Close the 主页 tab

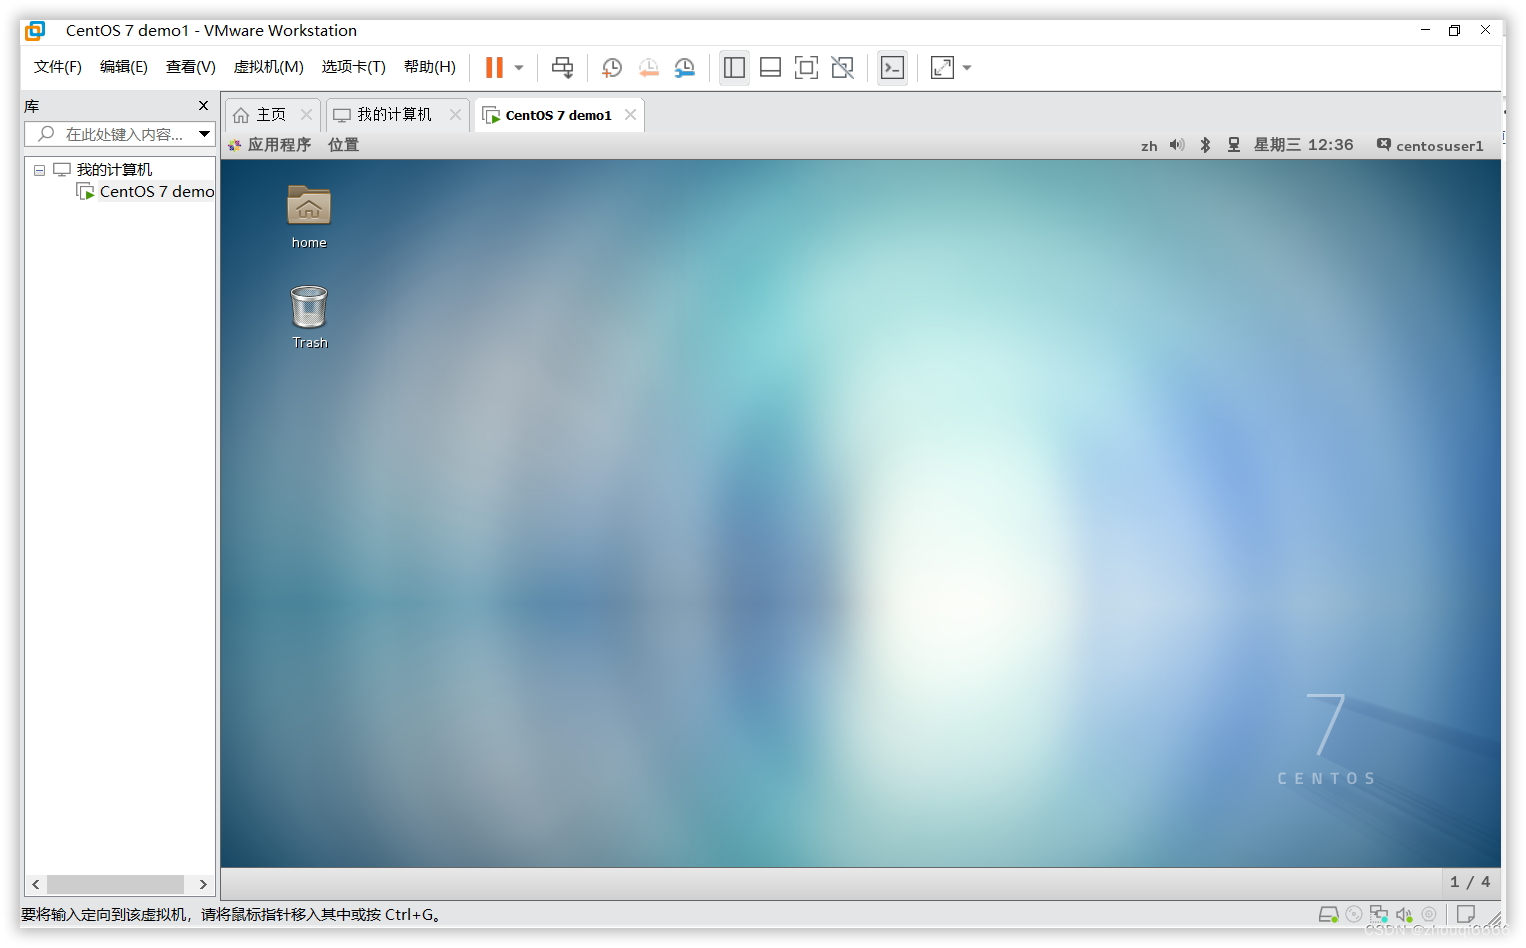pos(307,115)
